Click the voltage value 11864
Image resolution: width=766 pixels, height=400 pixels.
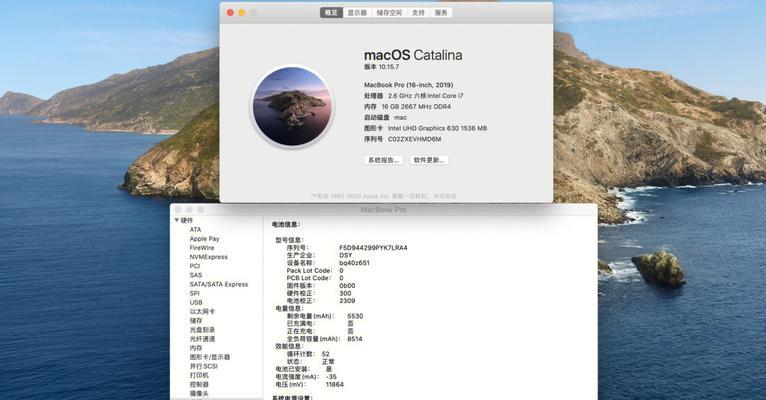(x=335, y=385)
